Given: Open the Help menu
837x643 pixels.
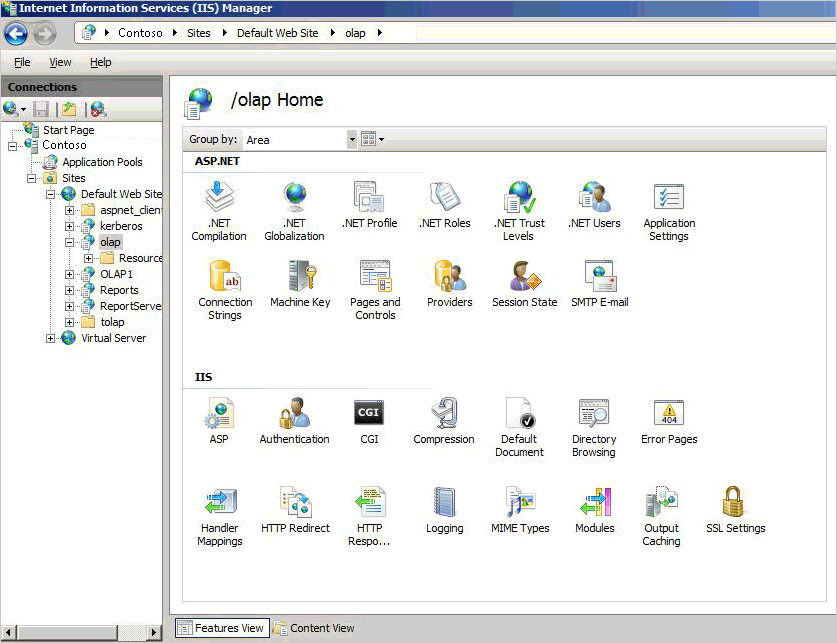Looking at the screenshot, I should [x=101, y=62].
